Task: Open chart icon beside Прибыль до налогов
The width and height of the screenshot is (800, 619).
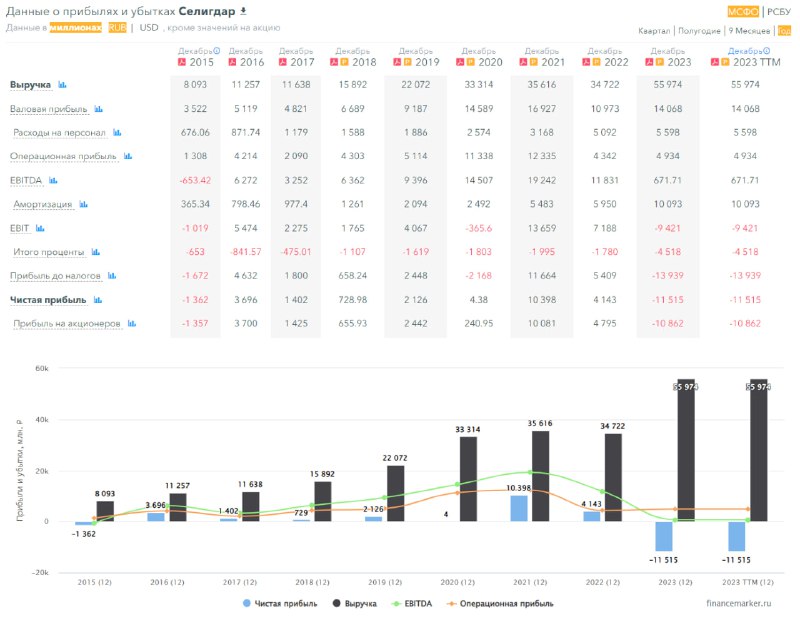Action: (112, 276)
